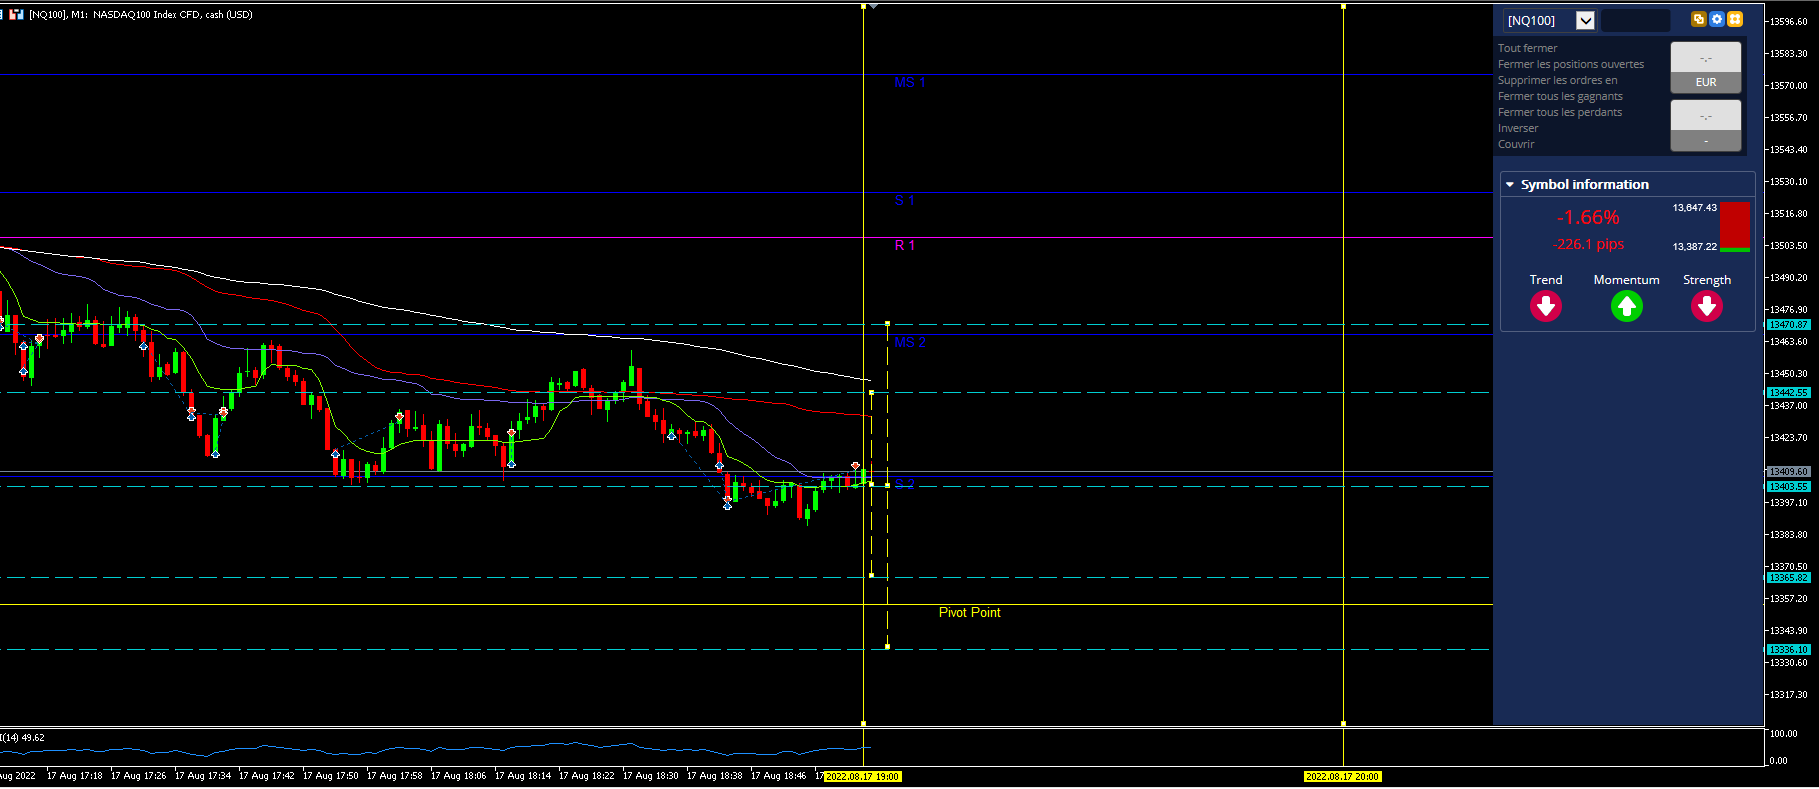This screenshot has width=1819, height=789.
Task: Click the 'Inverser' option
Action: (x=1518, y=128)
